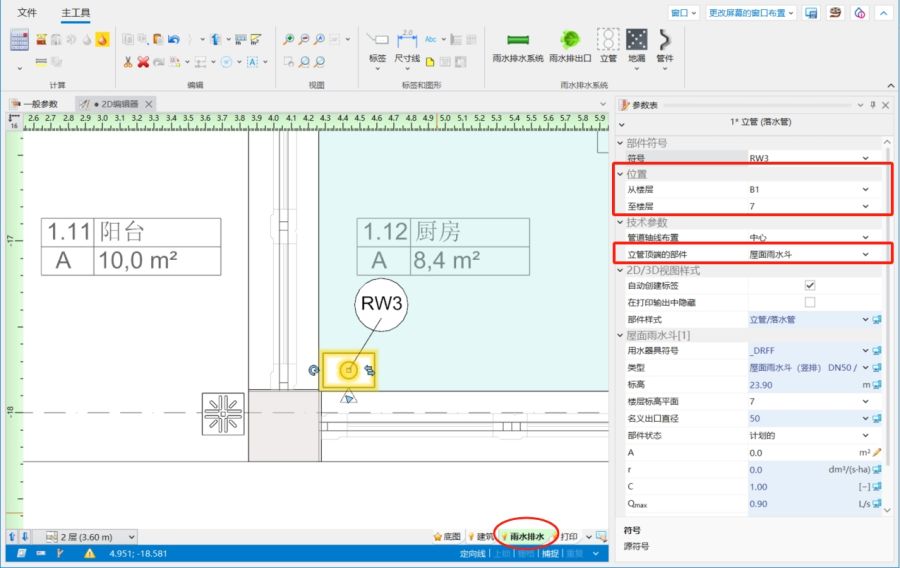Click the 尺寸线 dimension line tool

(x=407, y=40)
